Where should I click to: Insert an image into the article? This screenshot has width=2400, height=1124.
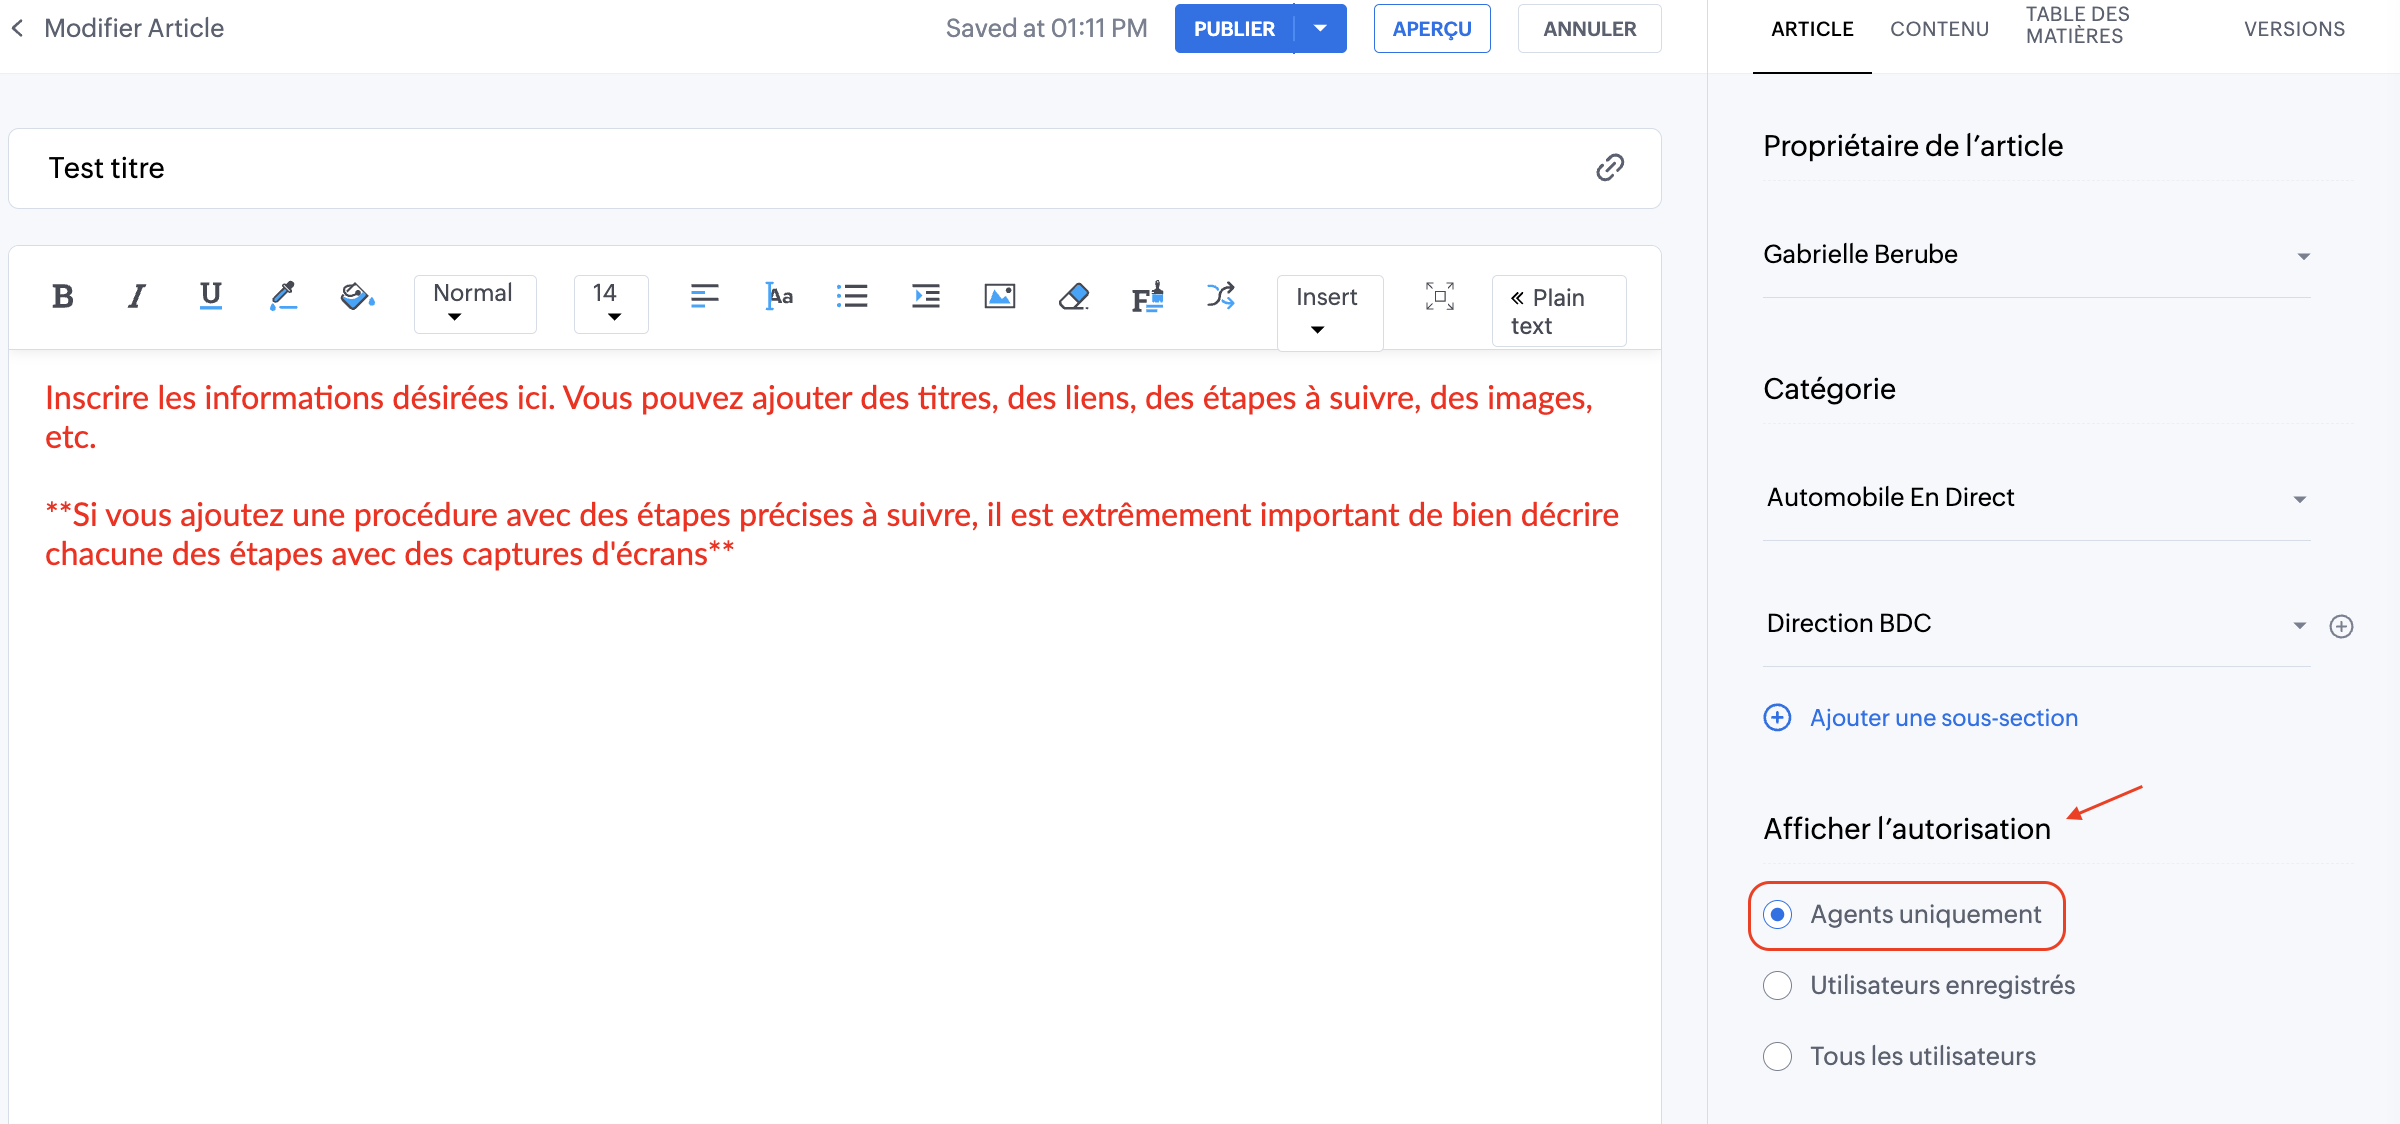[x=999, y=296]
